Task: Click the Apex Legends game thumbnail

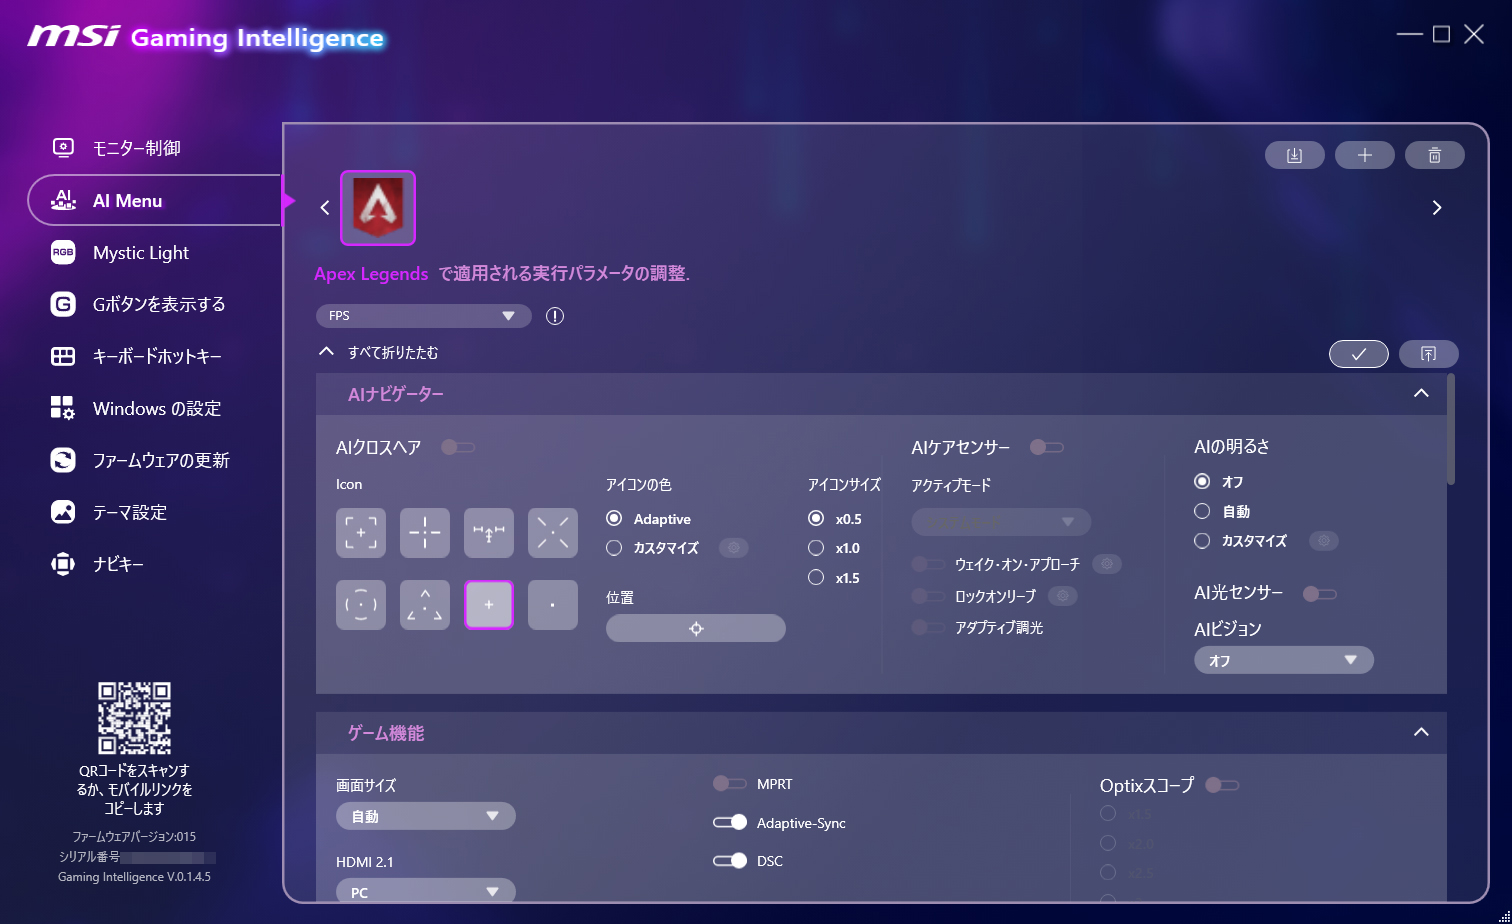Action: tap(377, 207)
